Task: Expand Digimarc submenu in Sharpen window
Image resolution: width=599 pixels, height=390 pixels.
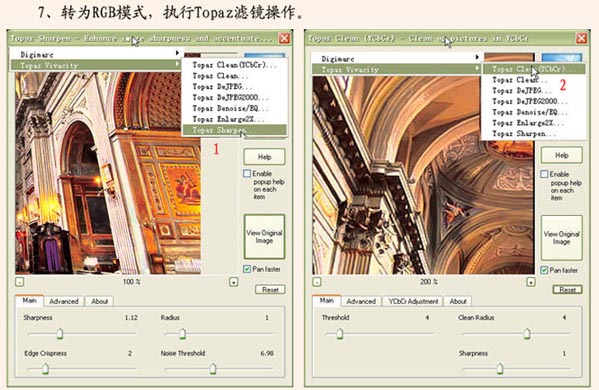Action: click(x=95, y=54)
